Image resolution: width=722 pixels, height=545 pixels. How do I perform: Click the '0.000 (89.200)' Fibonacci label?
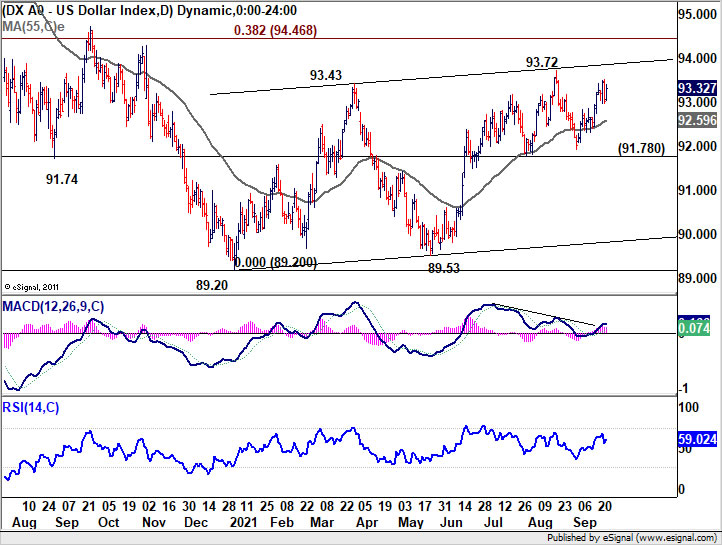tap(275, 262)
